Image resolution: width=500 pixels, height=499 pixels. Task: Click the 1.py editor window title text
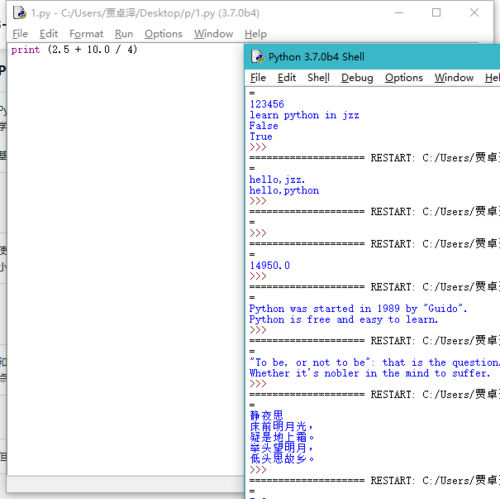pyautogui.click(x=145, y=13)
